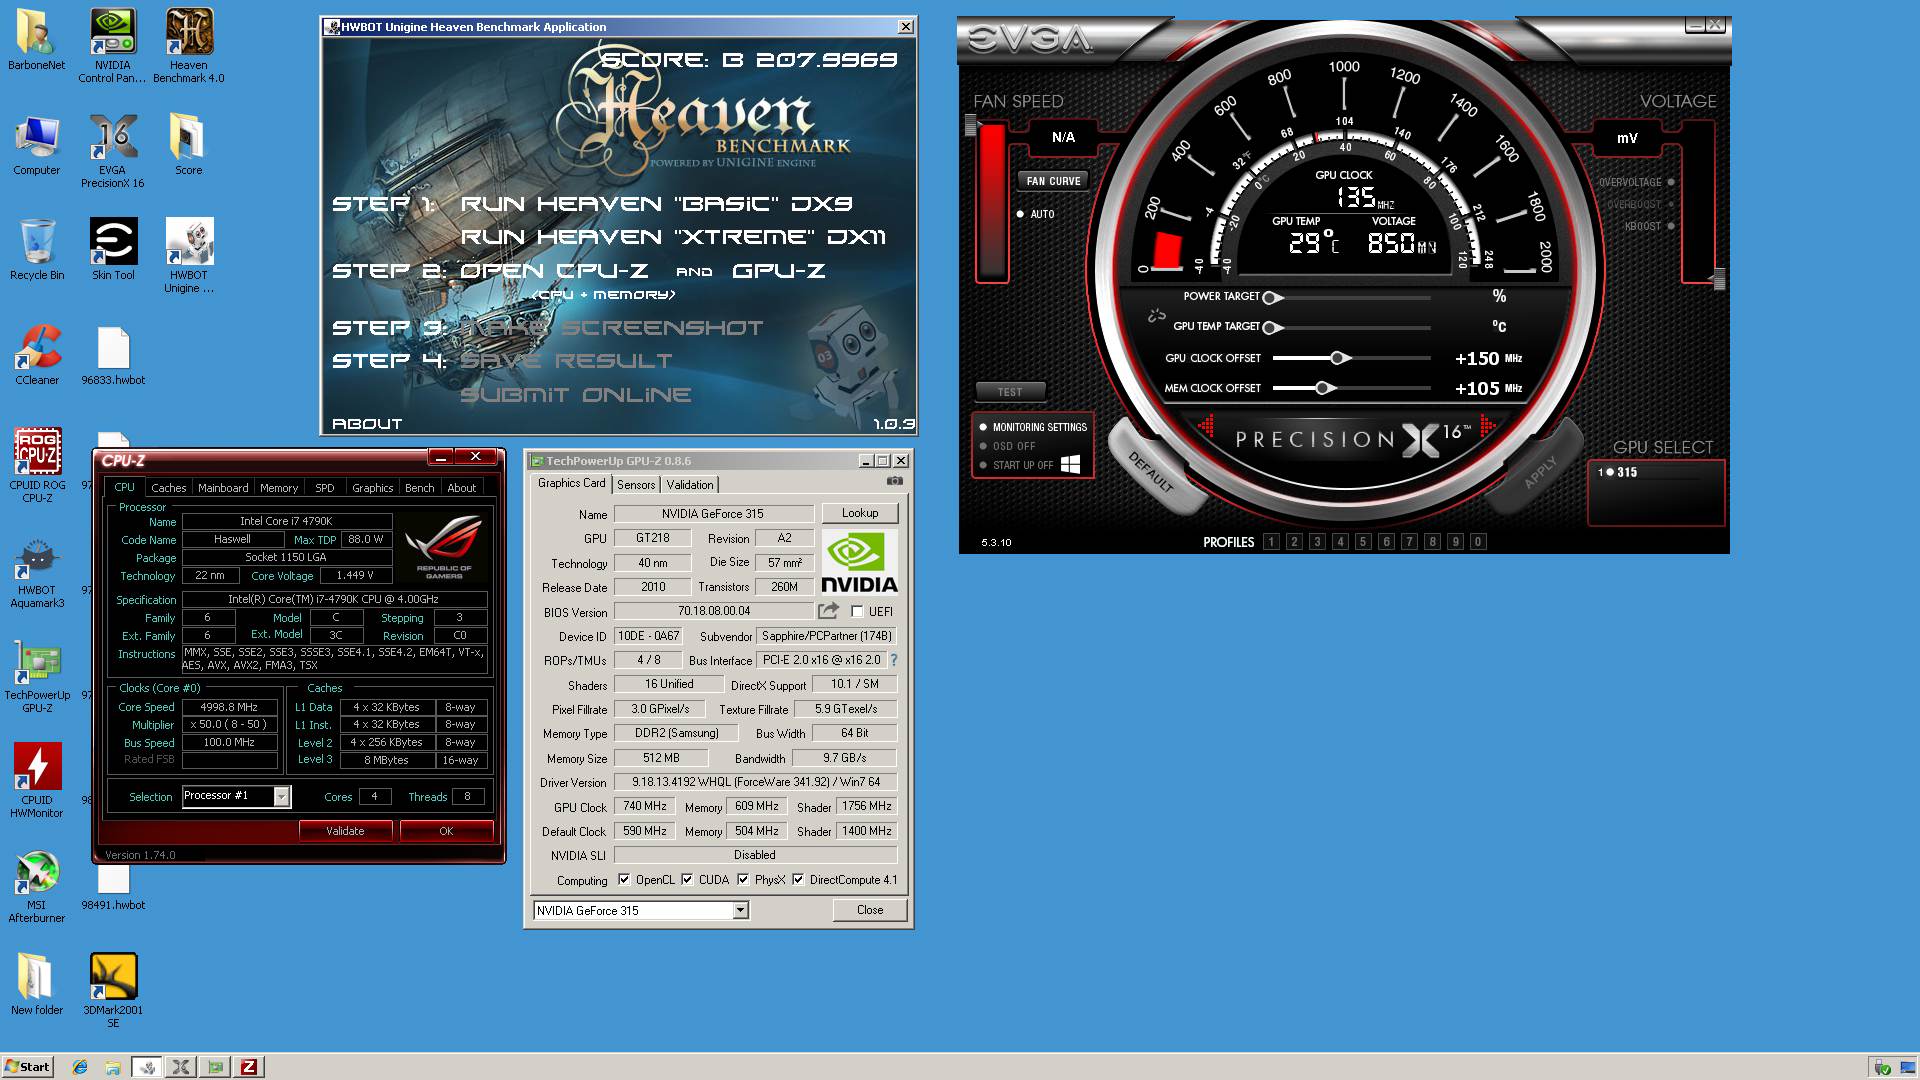The image size is (1920, 1080).
Task: Launch EVGA PrecisionX 16 desktop shortcut
Action: 112,151
